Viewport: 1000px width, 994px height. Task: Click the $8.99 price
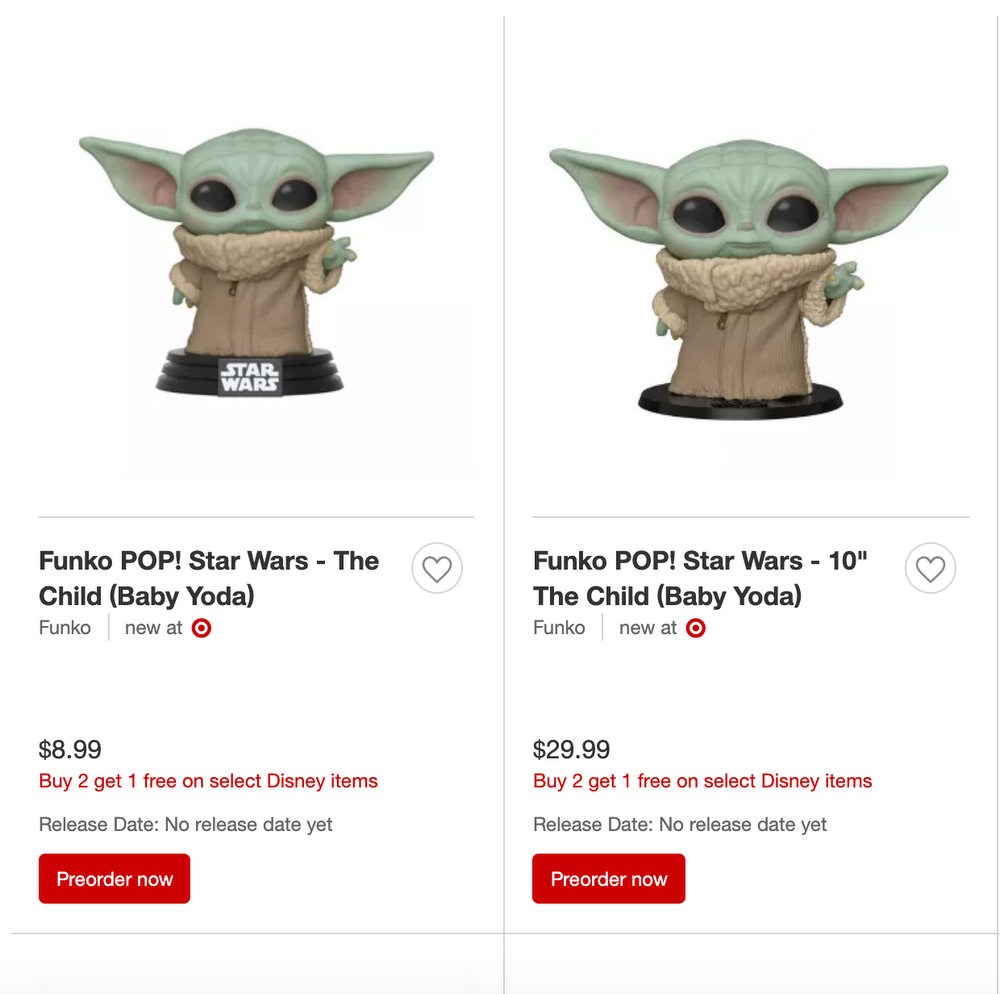pos(70,750)
